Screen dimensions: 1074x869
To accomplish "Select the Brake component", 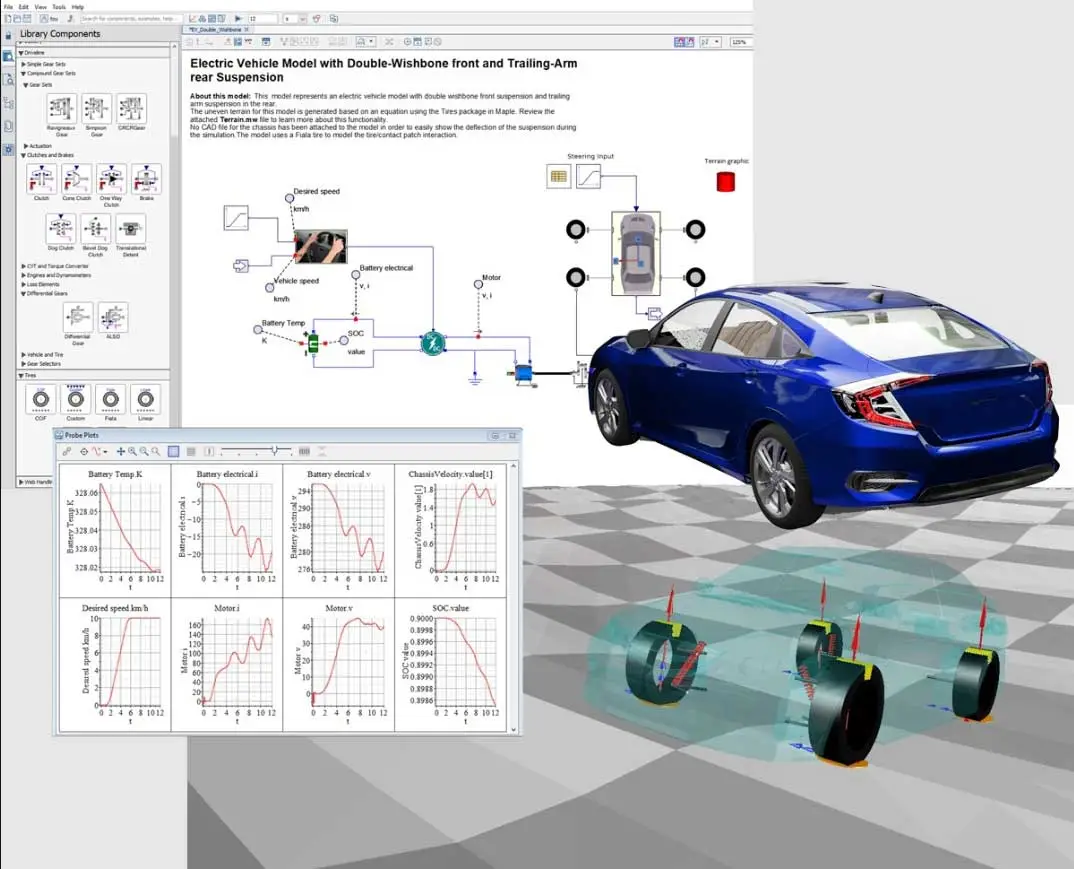I will 147,179.
